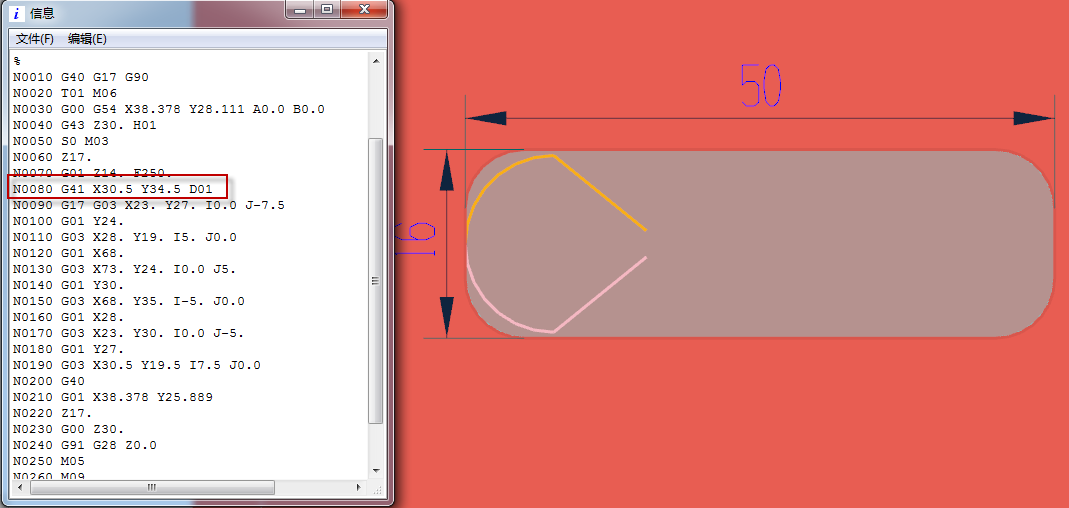
Task: Click line N0230 G00 Z30.
Action: 68,430
